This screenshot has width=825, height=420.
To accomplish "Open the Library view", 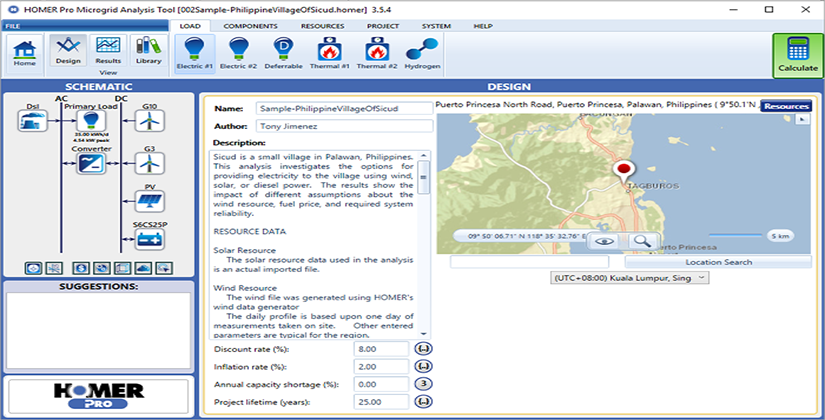I will point(147,52).
